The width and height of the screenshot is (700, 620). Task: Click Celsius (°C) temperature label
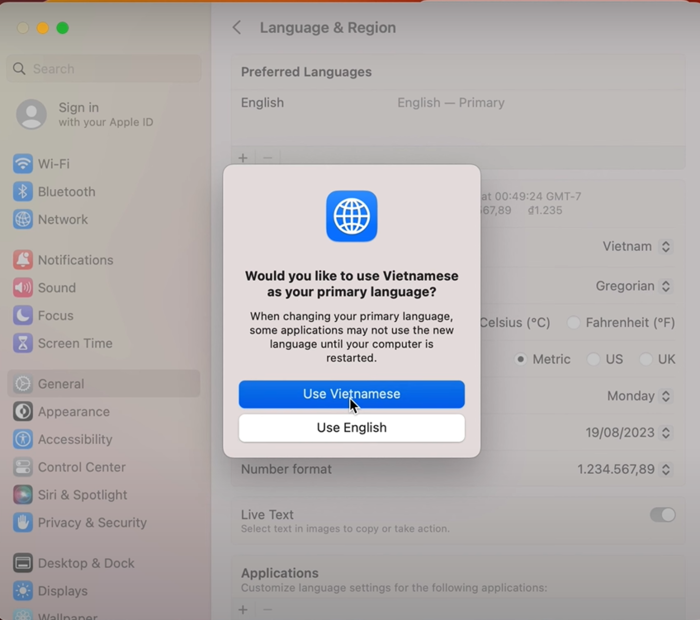point(515,322)
